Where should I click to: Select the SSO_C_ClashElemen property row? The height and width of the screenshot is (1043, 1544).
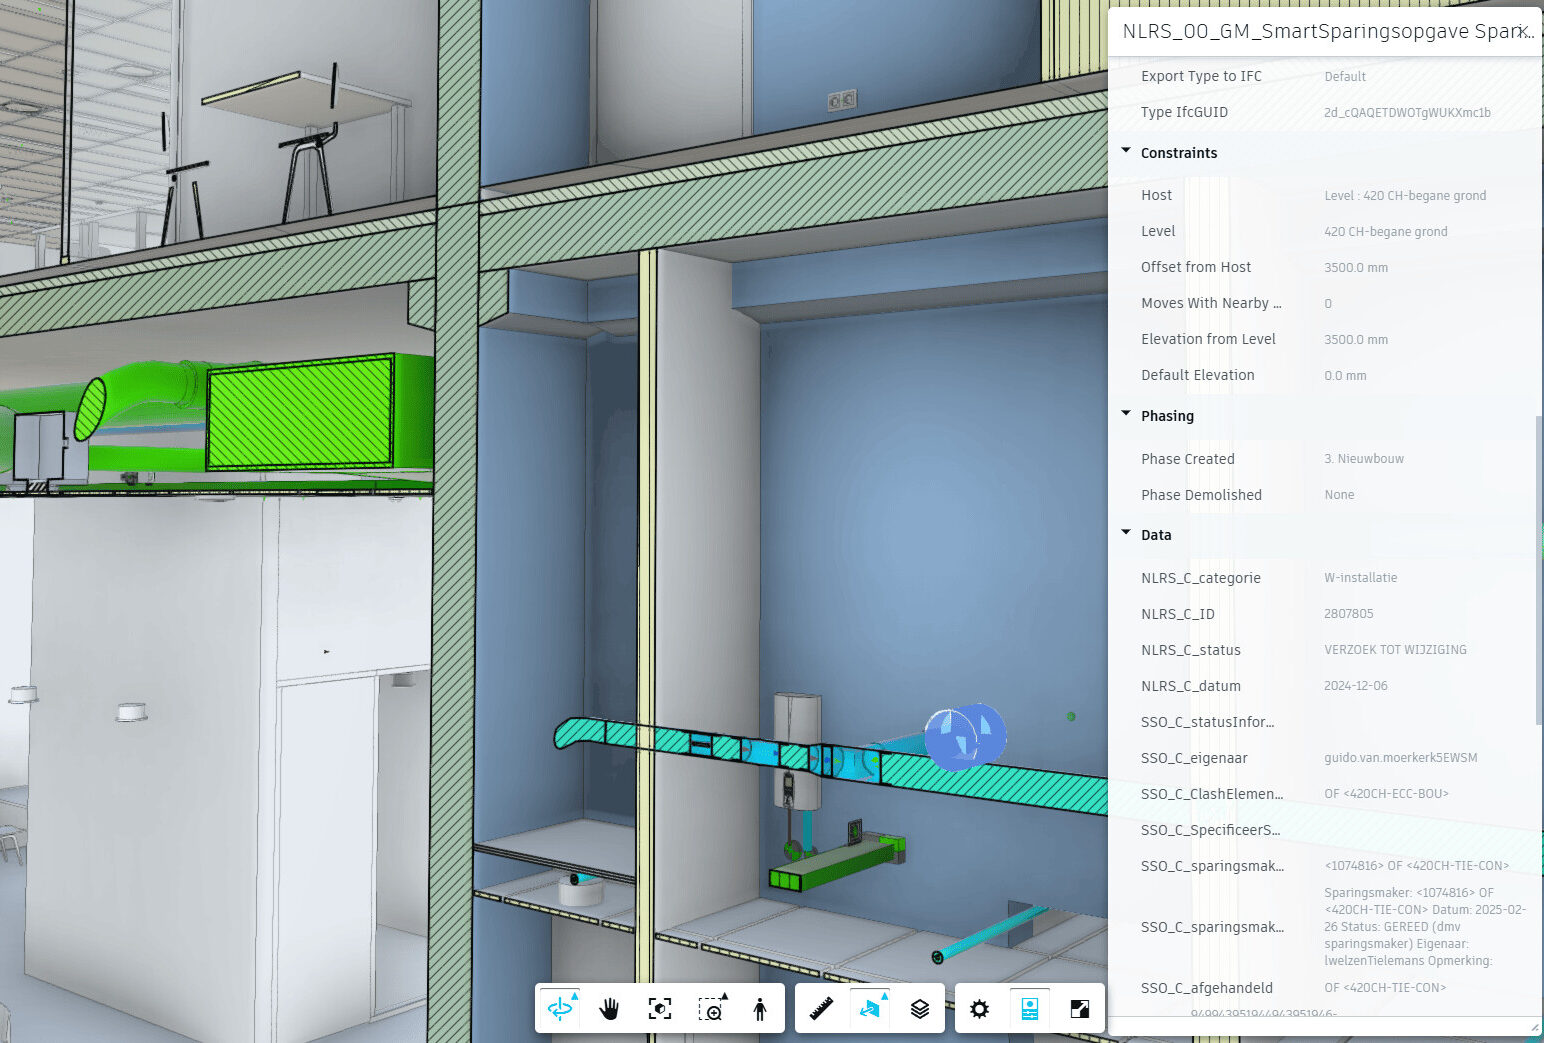[1325, 793]
